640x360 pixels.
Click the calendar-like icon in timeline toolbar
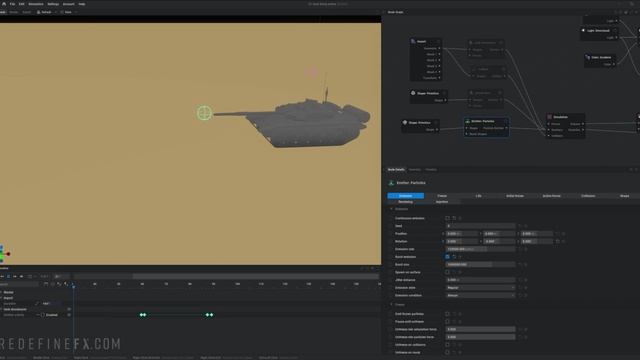tap(46, 284)
